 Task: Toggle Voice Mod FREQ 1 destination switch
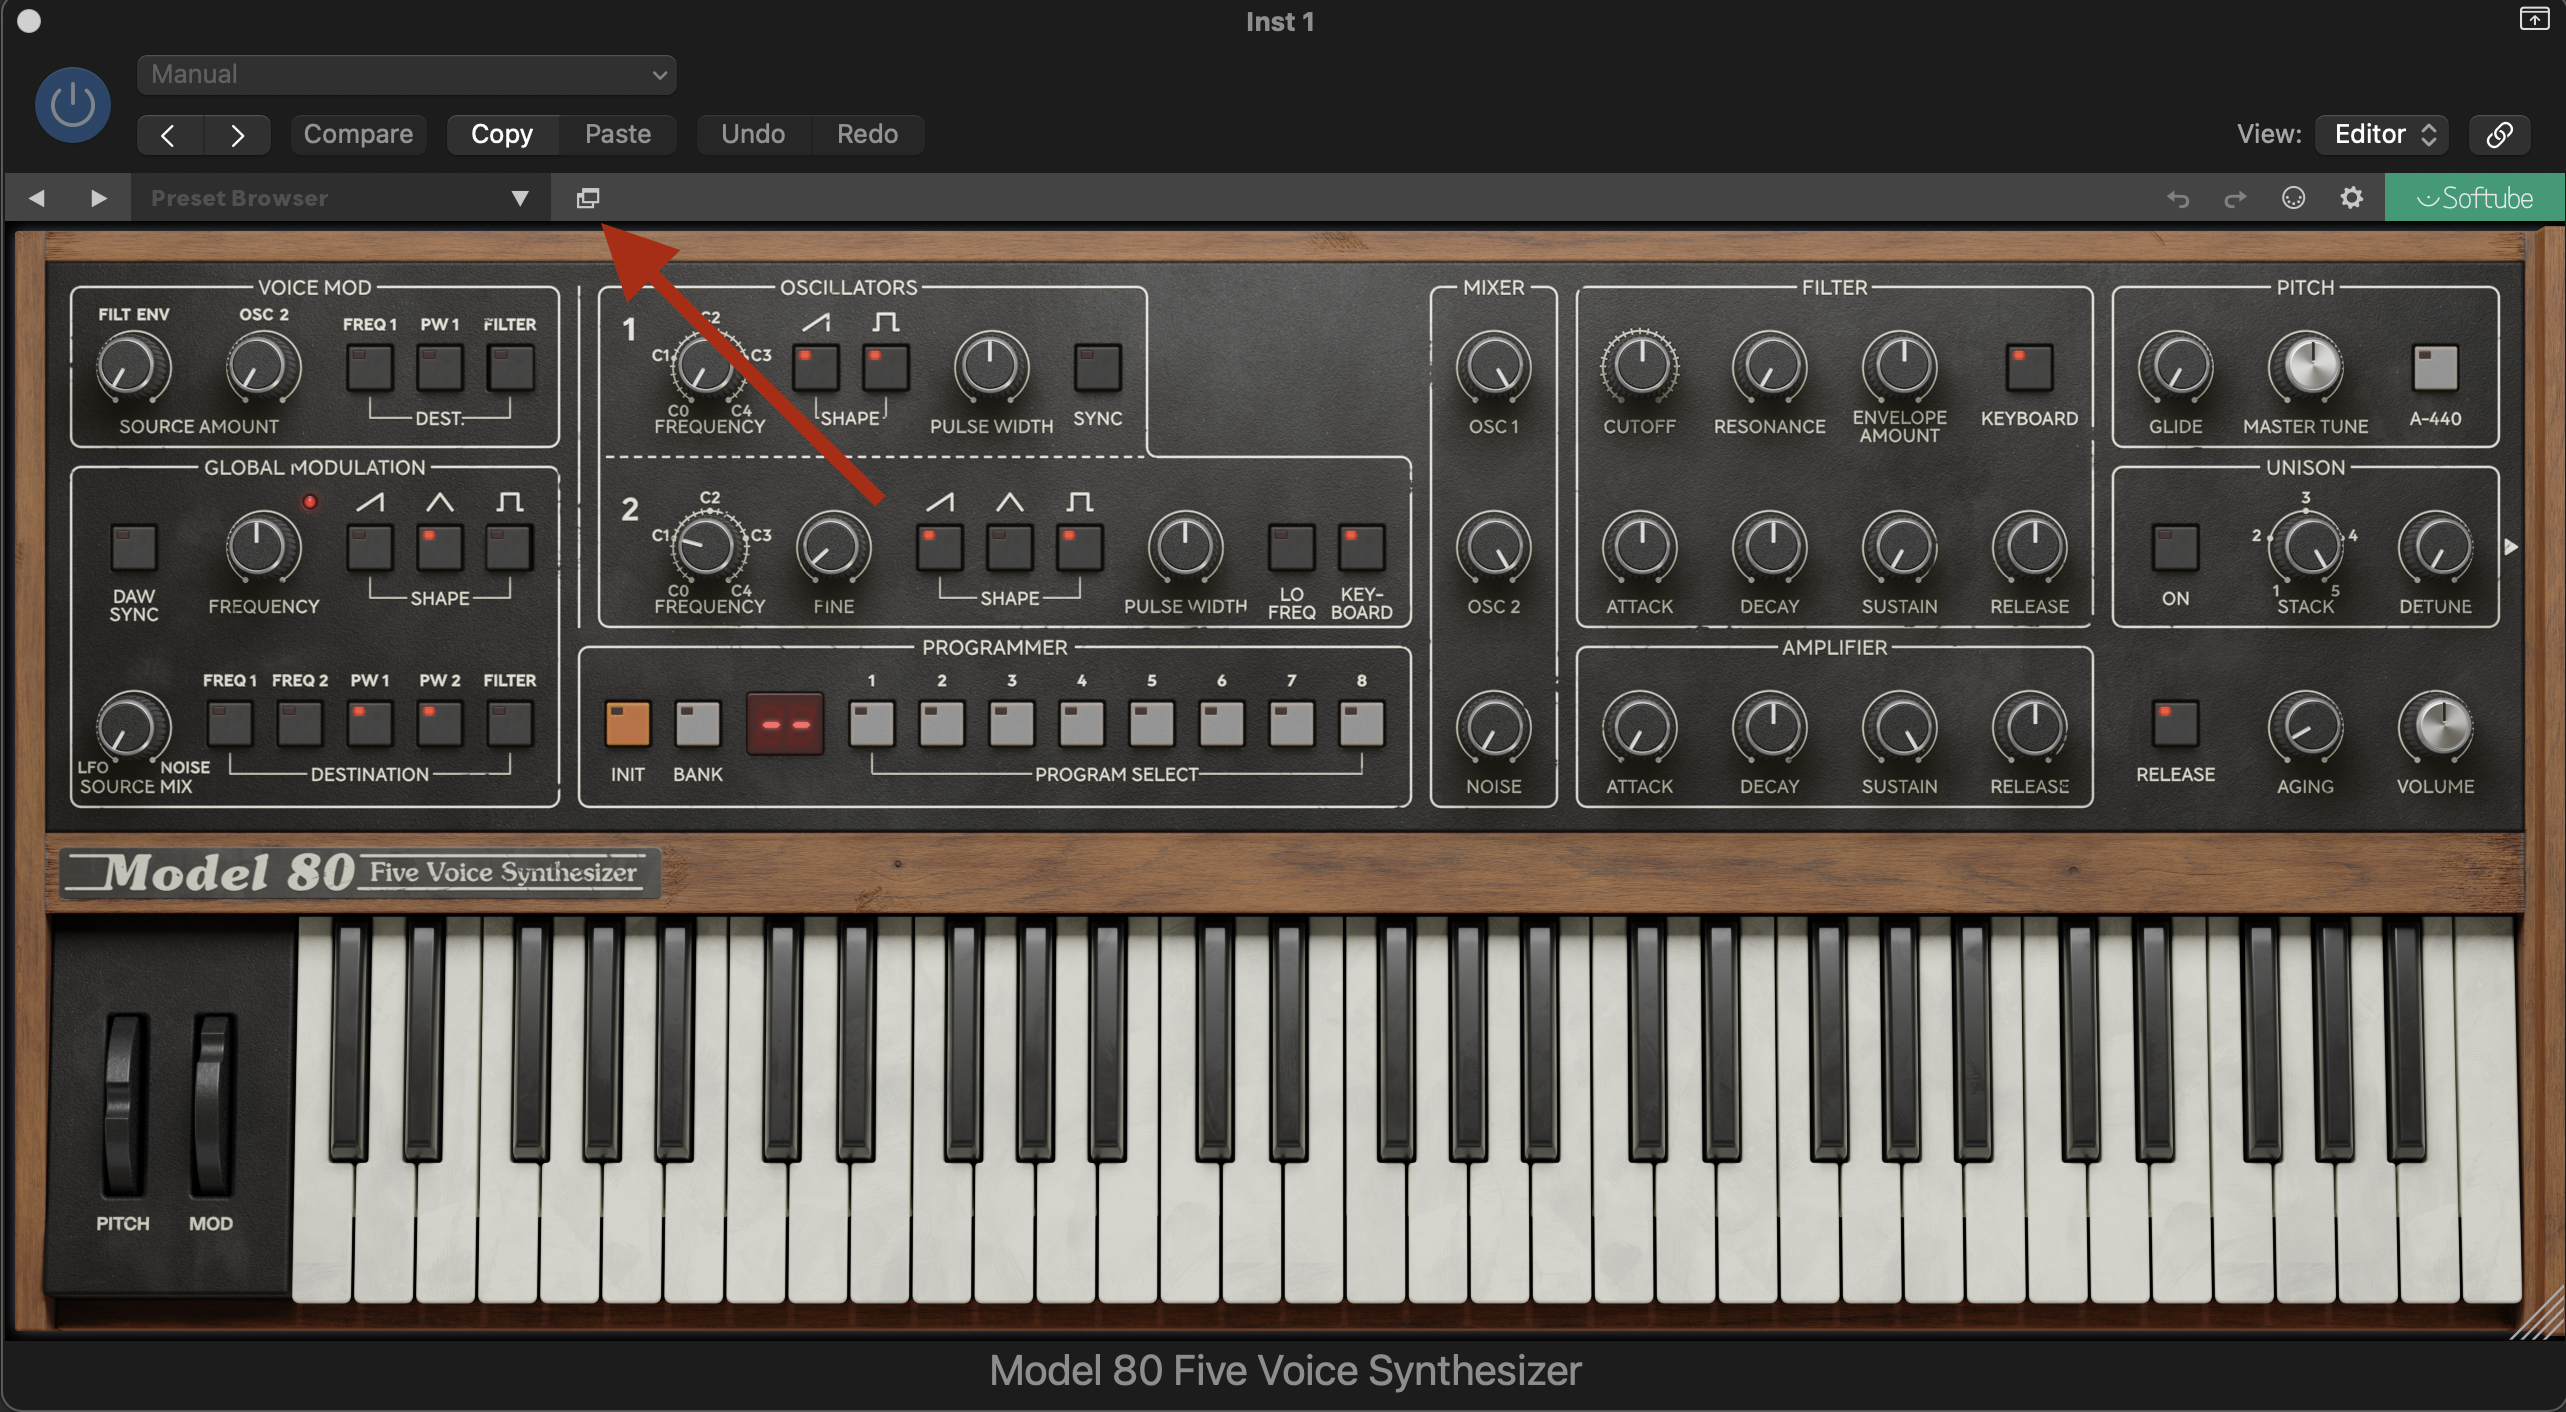click(x=370, y=368)
